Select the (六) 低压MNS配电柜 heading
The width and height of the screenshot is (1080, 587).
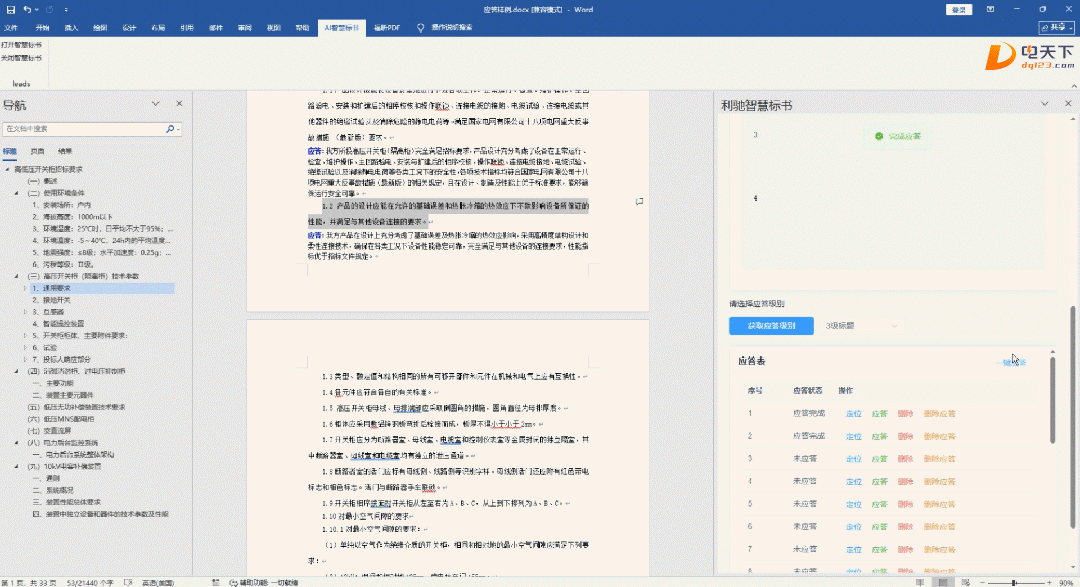[61, 419]
